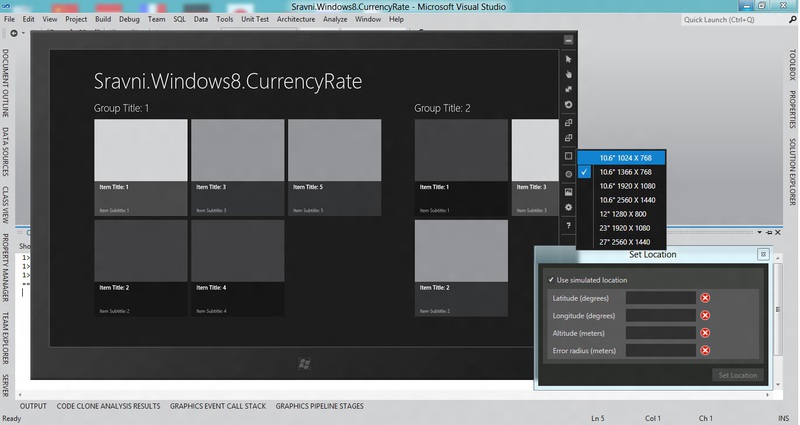Image resolution: width=800 pixels, height=425 pixels.
Task: Open the Debug menu
Action: (129, 19)
